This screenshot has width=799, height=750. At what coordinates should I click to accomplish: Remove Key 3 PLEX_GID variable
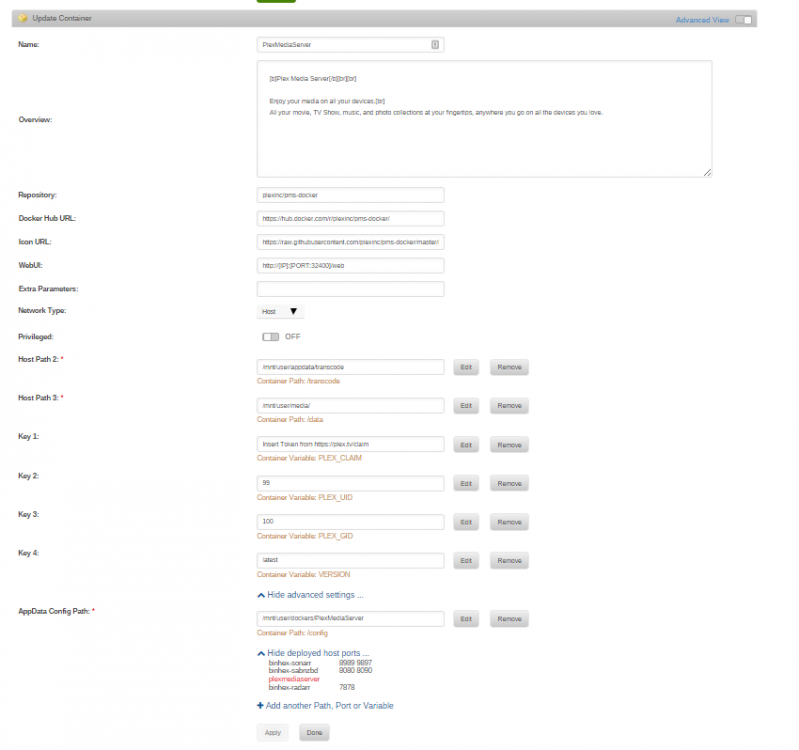pyautogui.click(x=510, y=522)
